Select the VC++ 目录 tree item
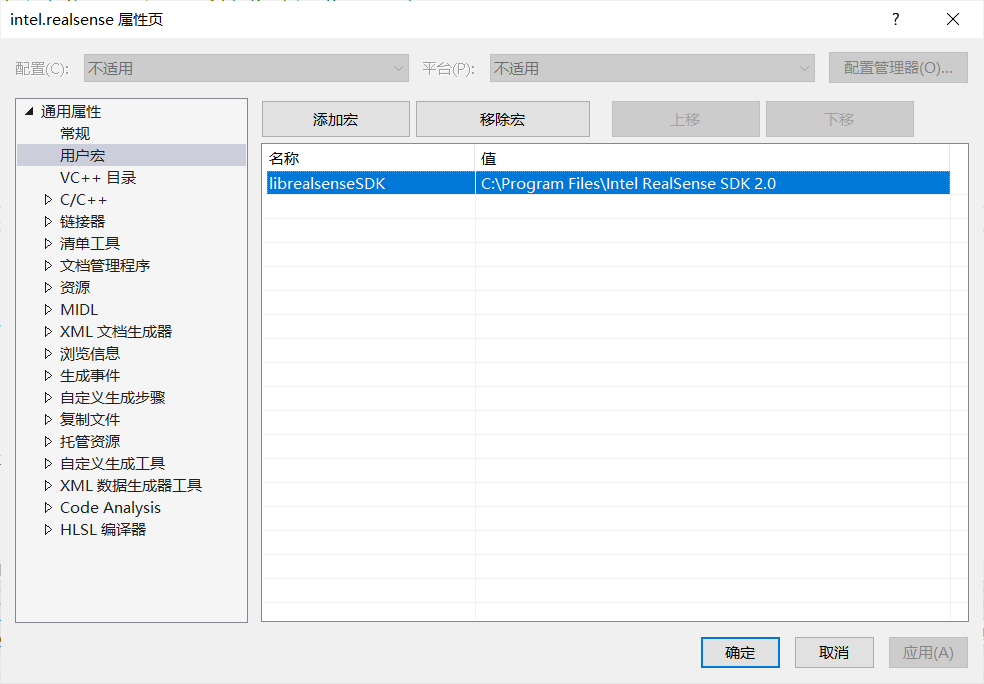984x684 pixels. (96, 177)
